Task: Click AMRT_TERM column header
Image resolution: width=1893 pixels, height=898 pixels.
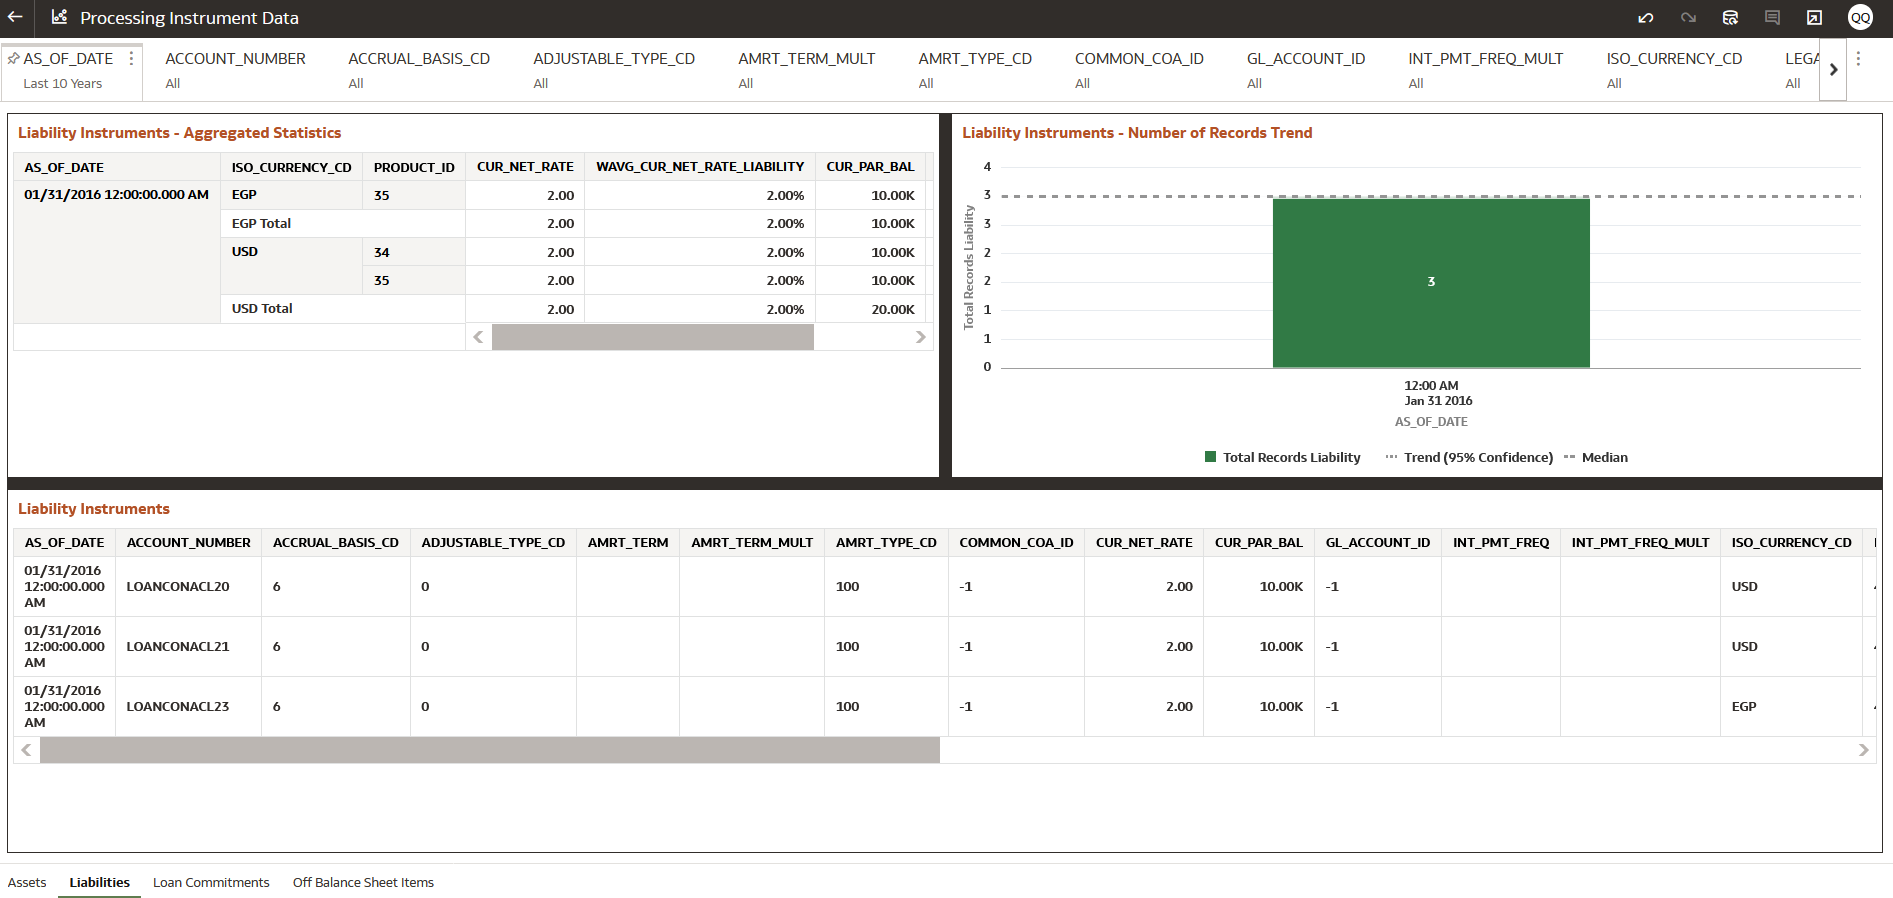Action: [x=628, y=542]
